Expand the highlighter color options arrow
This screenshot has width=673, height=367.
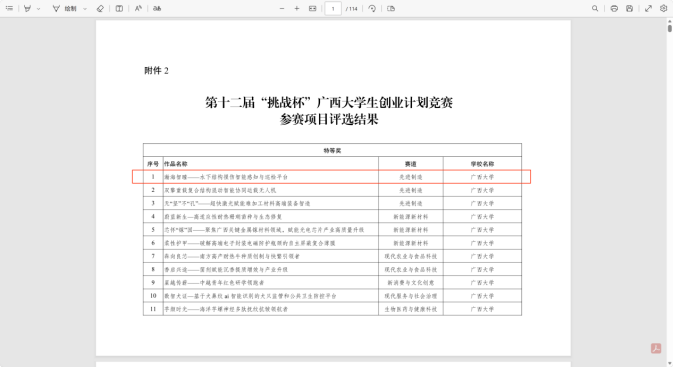39,9
